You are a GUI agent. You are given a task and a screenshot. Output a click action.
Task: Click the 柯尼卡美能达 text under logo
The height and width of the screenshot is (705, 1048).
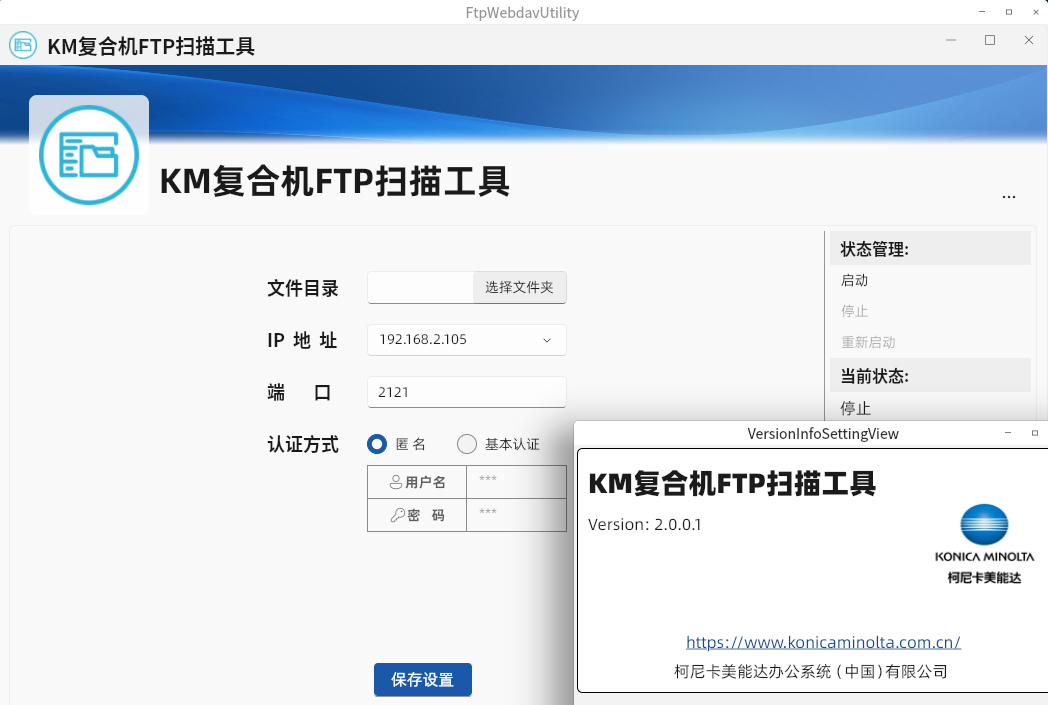(984, 577)
